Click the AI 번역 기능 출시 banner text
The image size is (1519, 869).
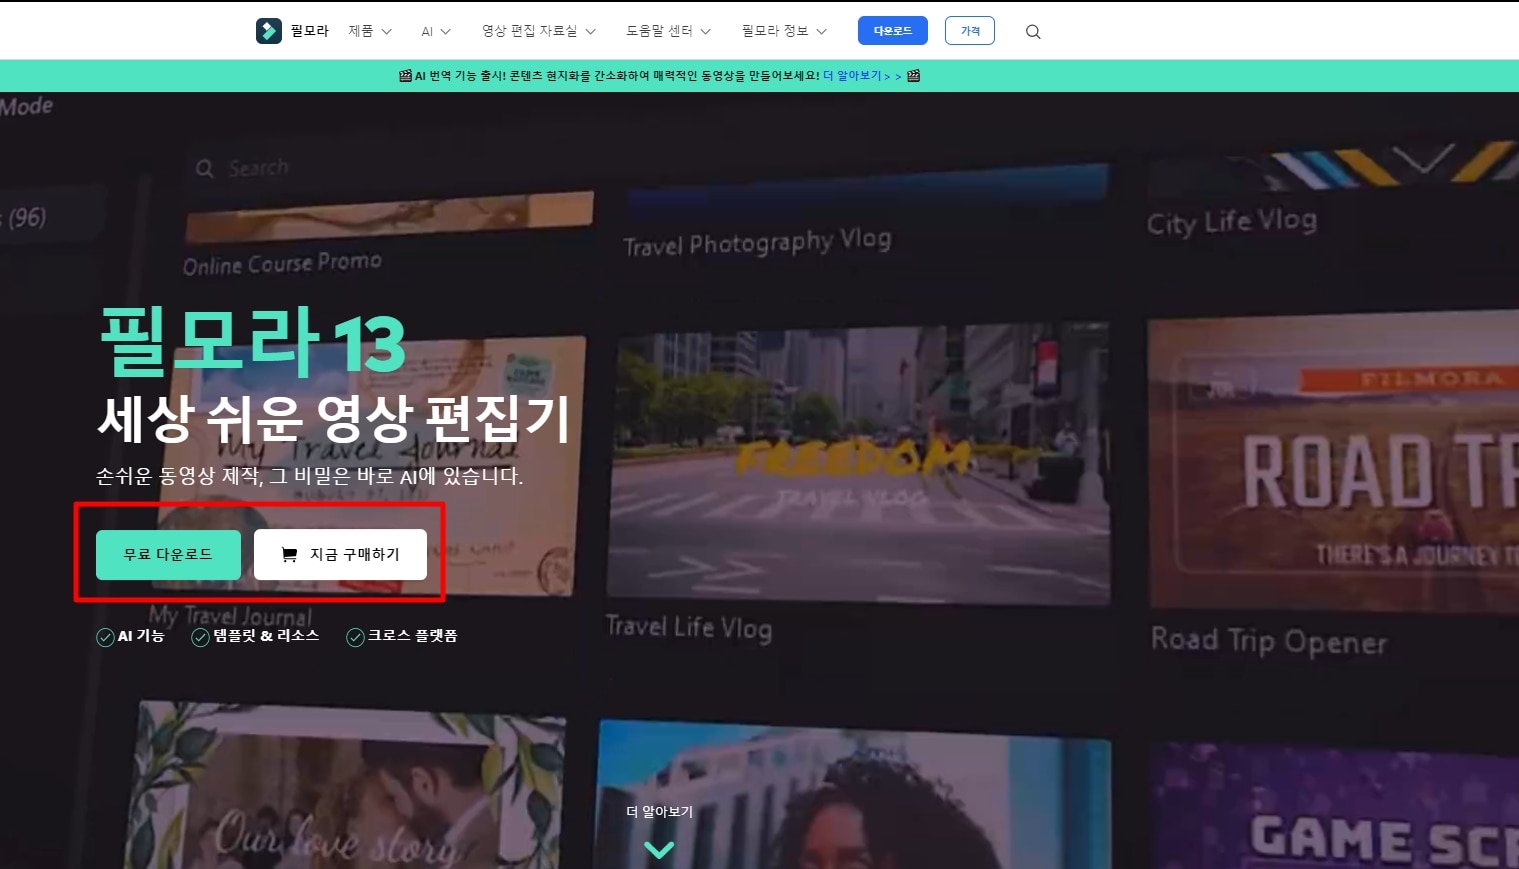pos(617,76)
